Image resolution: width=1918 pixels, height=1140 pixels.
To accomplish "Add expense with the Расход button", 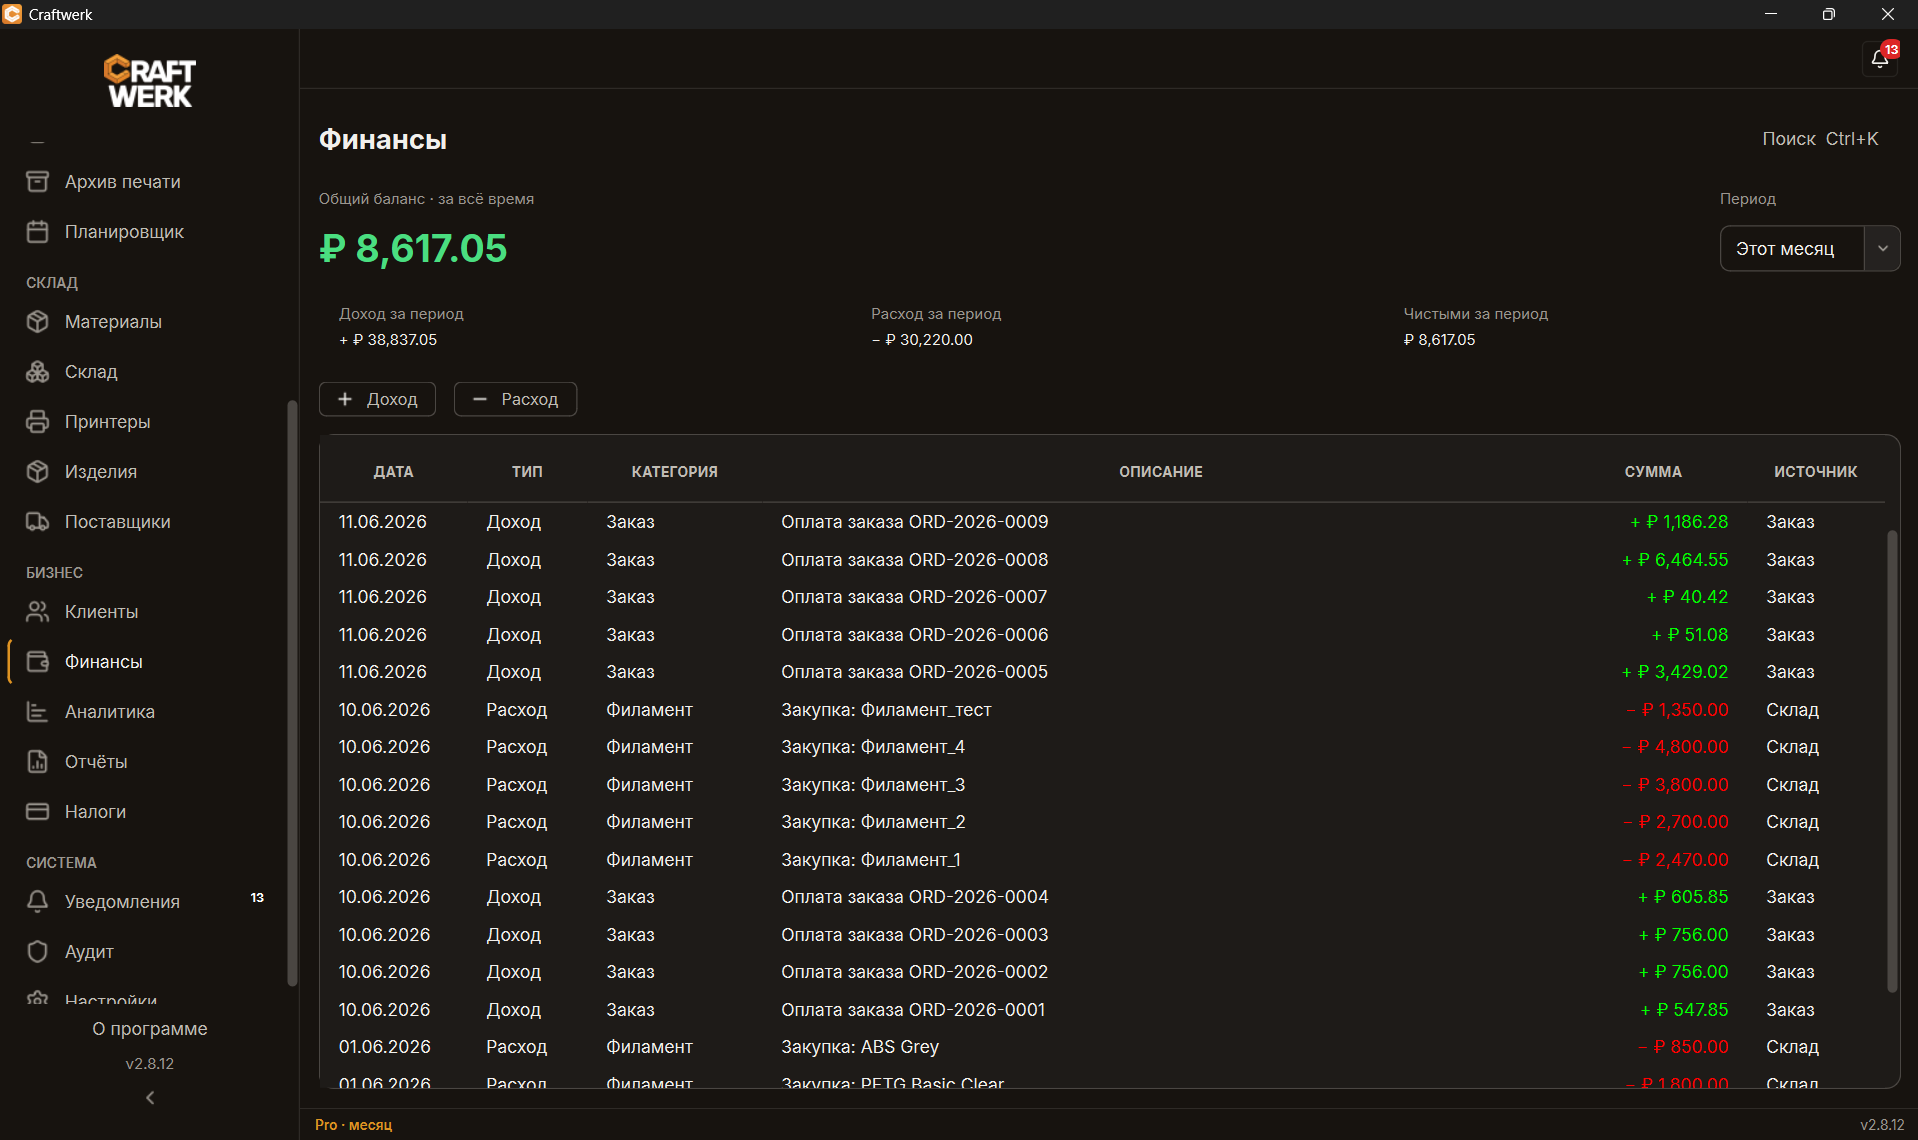I will tap(515, 399).
